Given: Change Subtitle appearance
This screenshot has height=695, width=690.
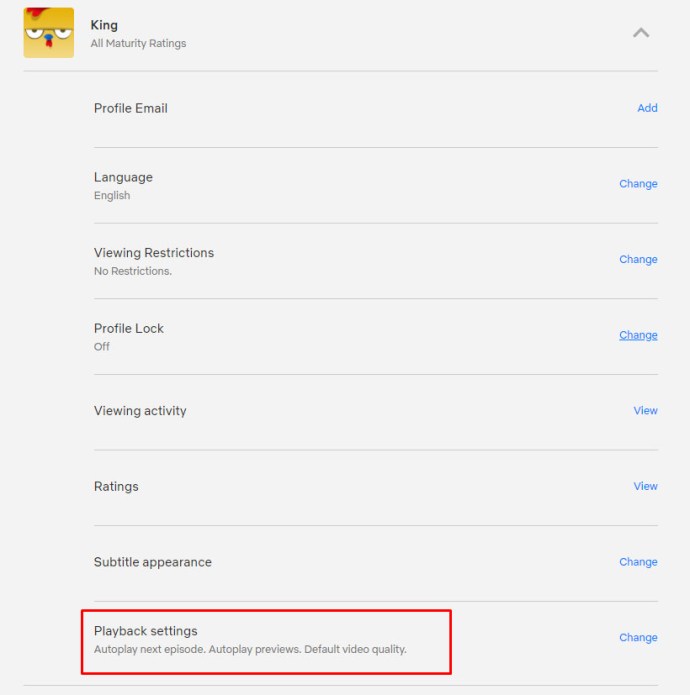Looking at the screenshot, I should tap(638, 562).
